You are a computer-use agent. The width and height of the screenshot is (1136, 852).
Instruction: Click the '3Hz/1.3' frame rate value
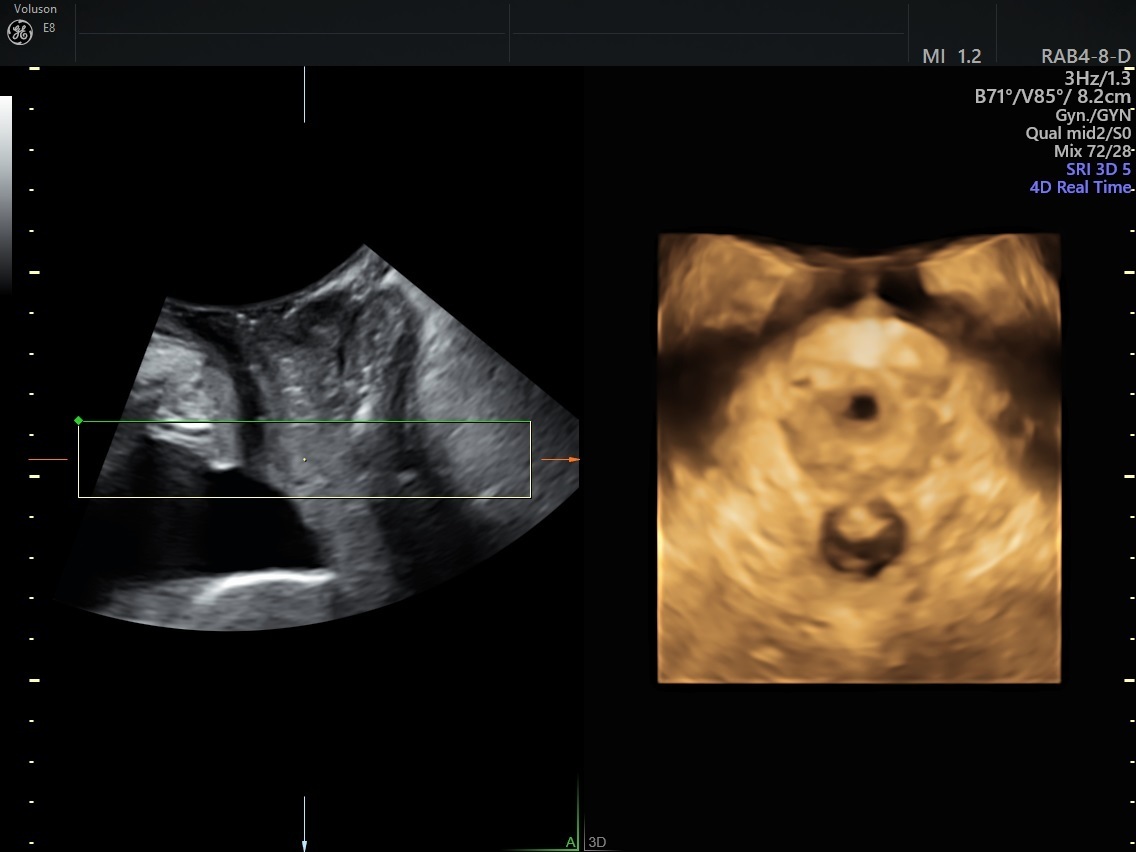pyautogui.click(x=1097, y=78)
